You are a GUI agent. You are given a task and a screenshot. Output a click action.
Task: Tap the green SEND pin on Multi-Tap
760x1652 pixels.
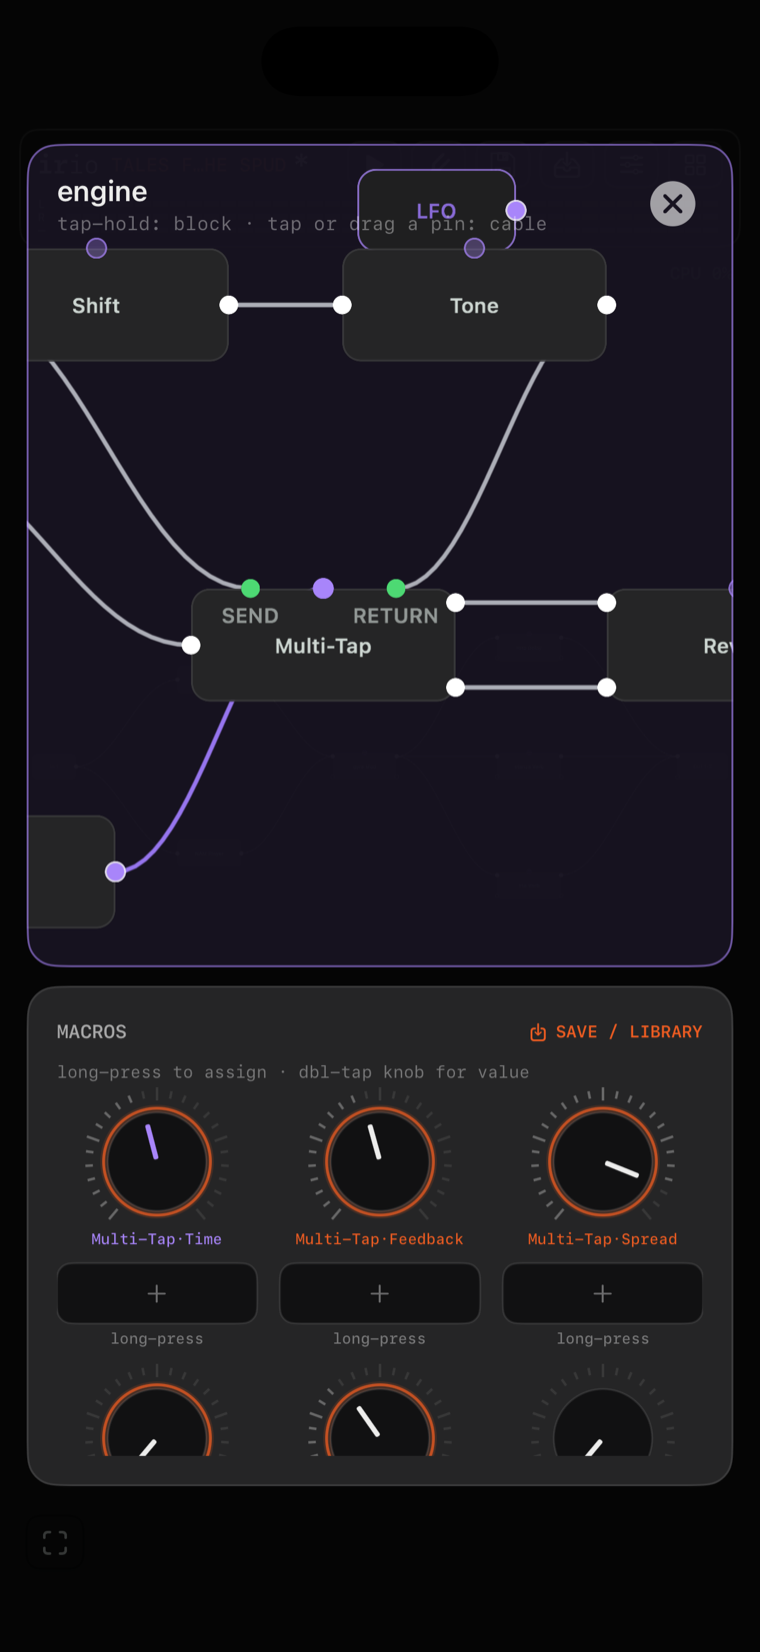(x=251, y=588)
